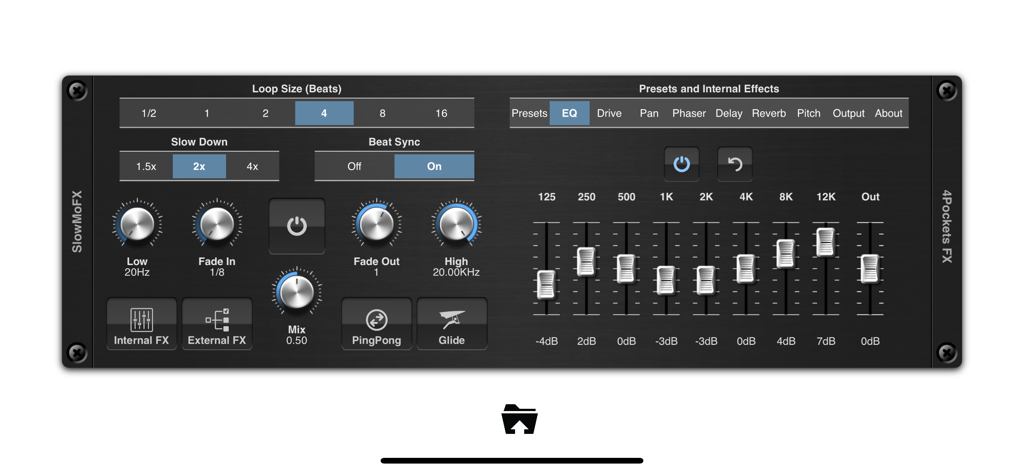The image size is (1024, 473).
Task: Choose 4x slow down
Action: coord(252,166)
